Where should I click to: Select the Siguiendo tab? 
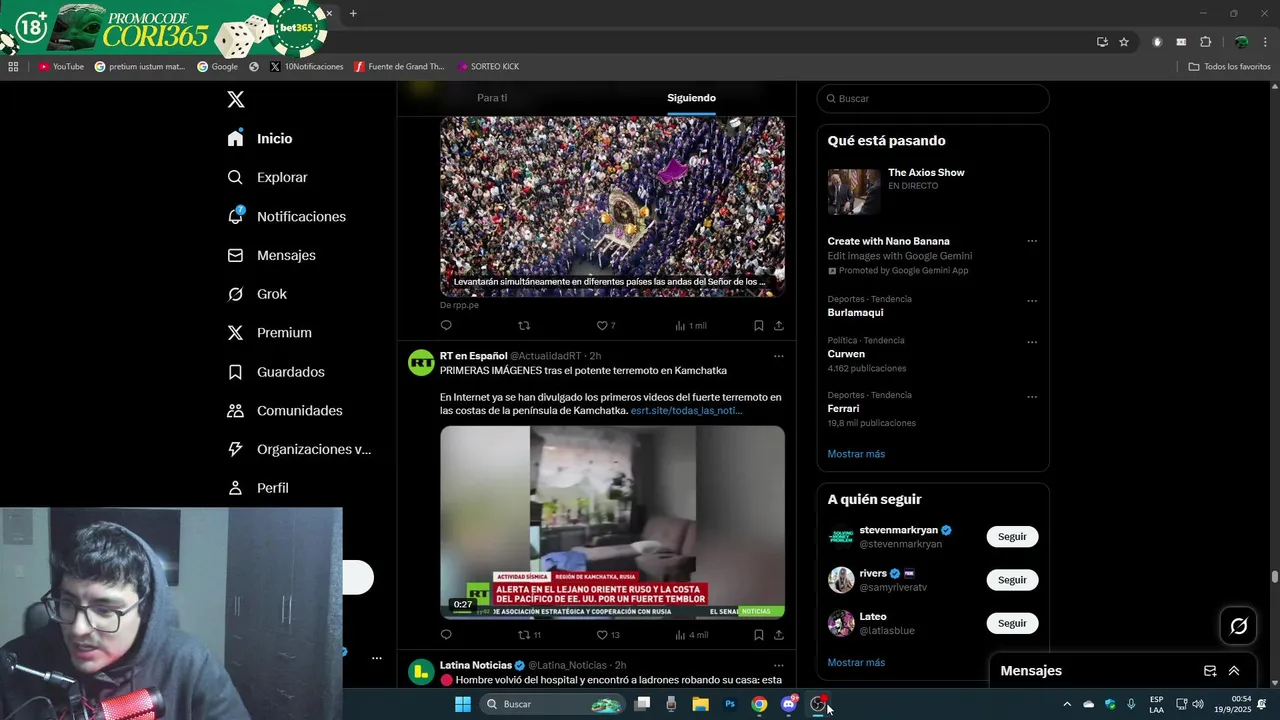691,98
